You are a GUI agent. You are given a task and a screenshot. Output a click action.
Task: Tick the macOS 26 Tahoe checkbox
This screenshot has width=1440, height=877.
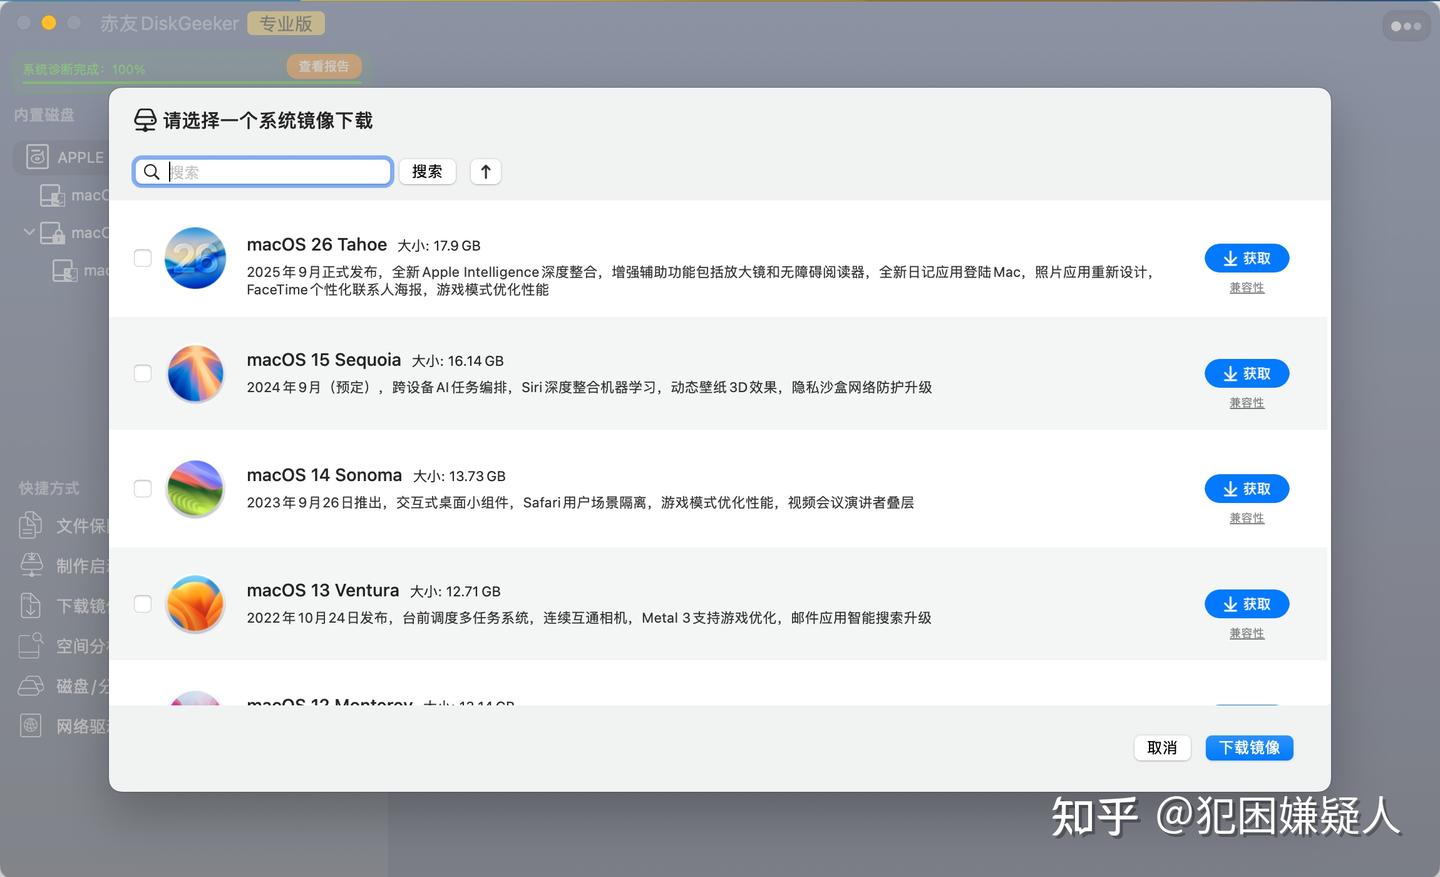[143, 258]
